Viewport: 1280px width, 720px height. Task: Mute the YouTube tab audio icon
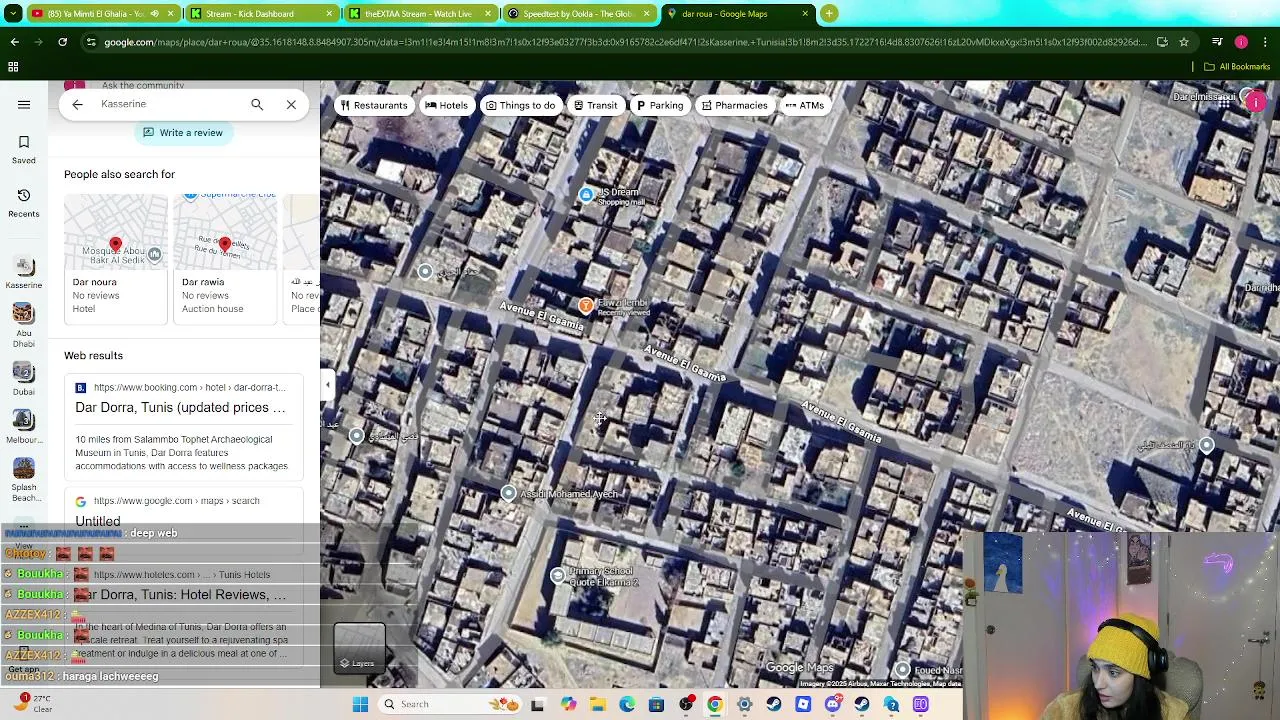[x=154, y=14]
